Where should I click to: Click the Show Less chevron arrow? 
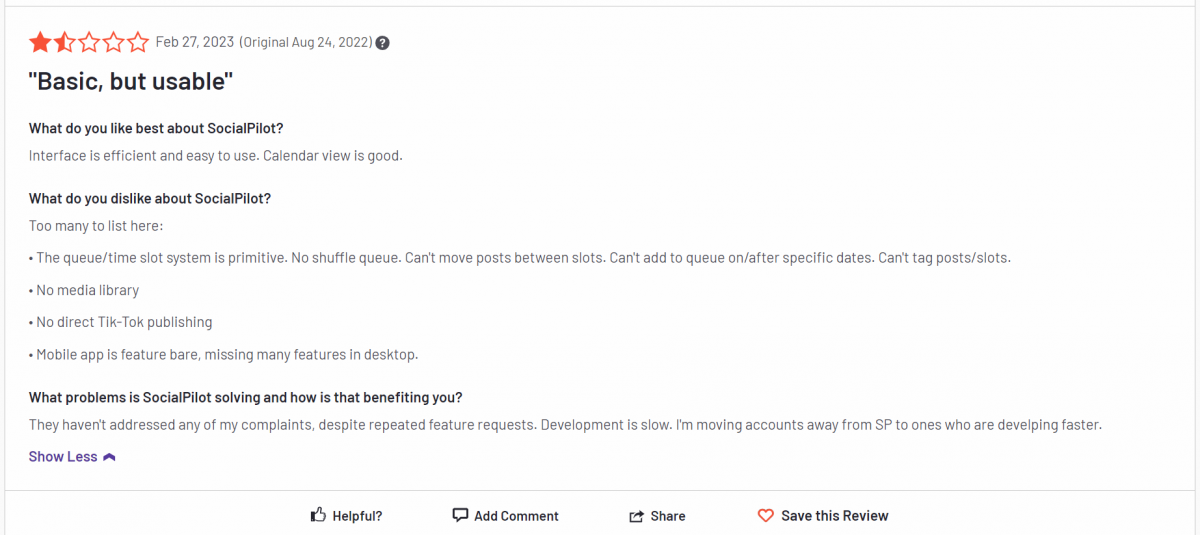[x=110, y=457]
